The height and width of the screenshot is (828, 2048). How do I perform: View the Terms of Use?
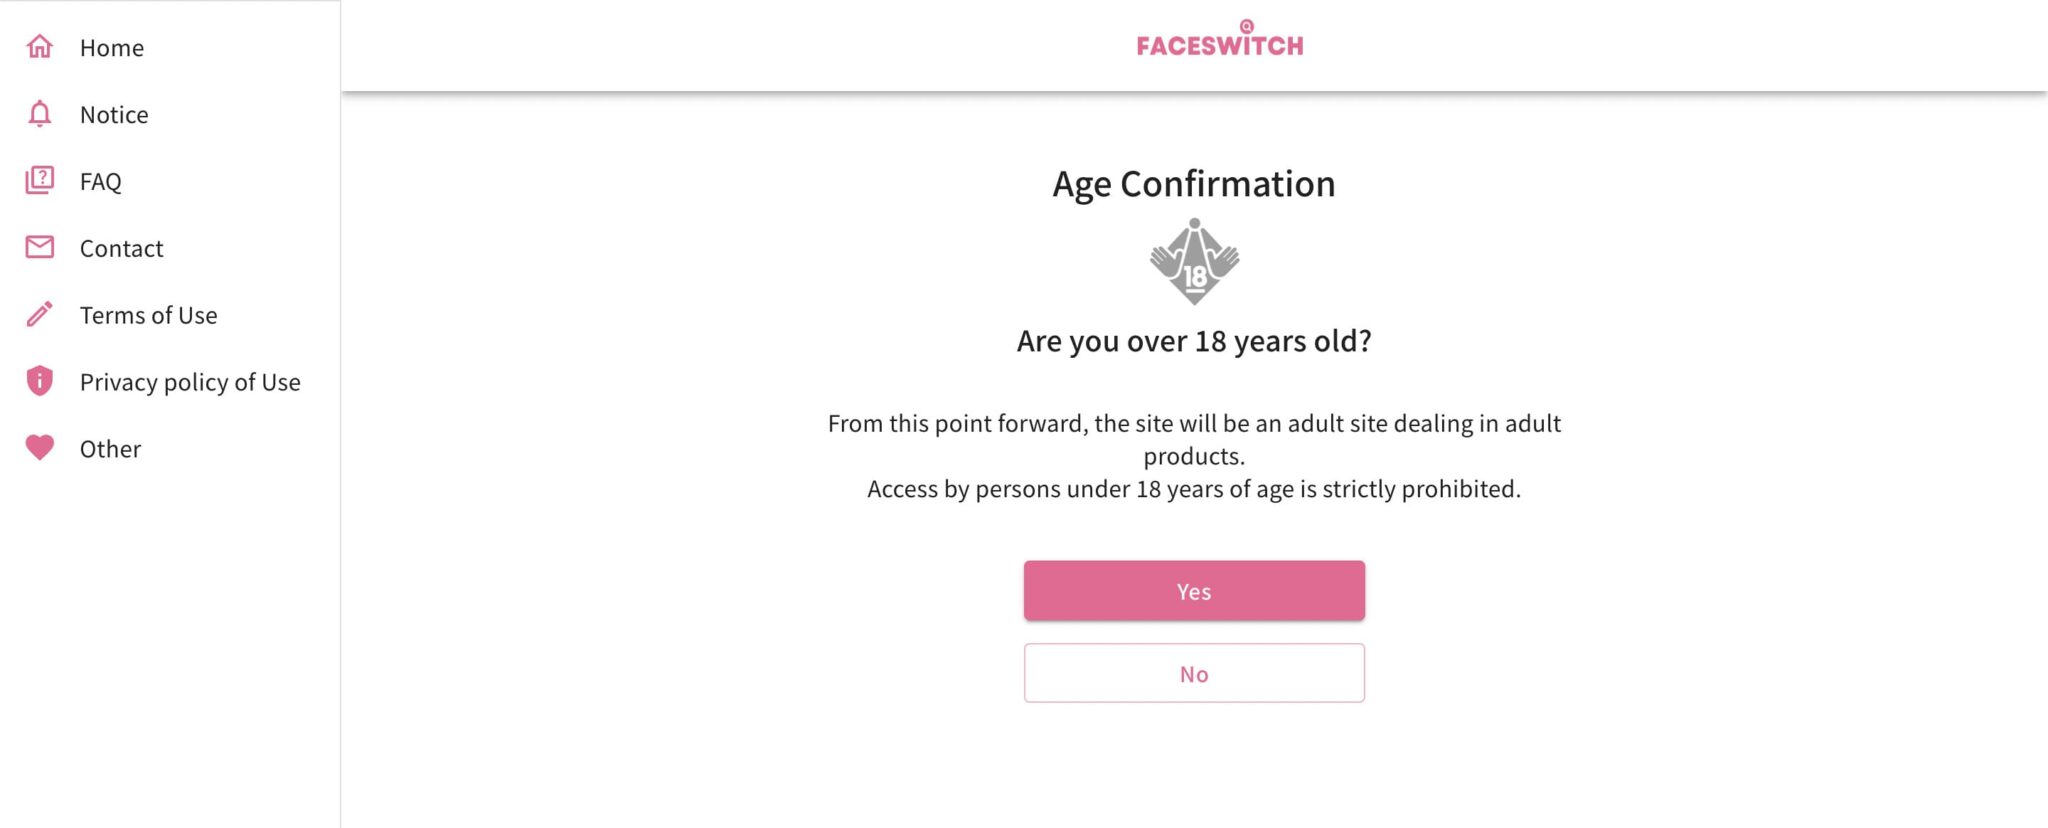tap(148, 315)
